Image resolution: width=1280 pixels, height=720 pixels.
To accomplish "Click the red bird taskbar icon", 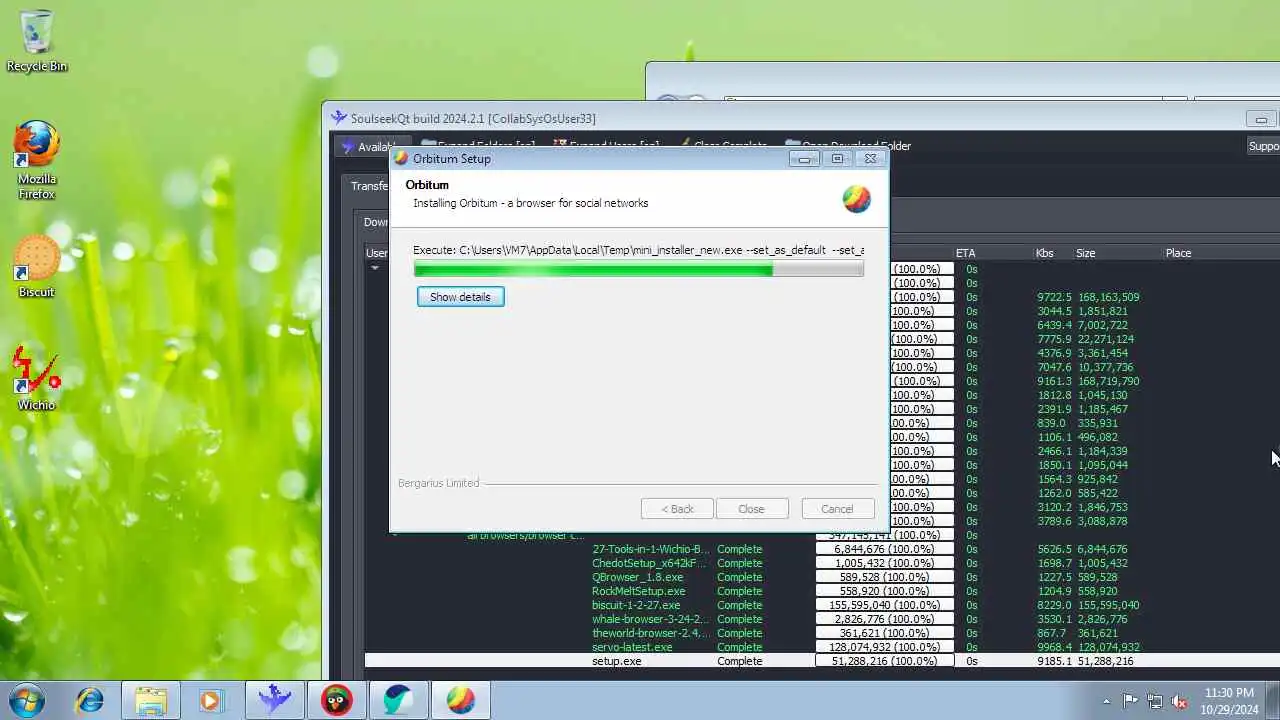I will tap(337, 700).
